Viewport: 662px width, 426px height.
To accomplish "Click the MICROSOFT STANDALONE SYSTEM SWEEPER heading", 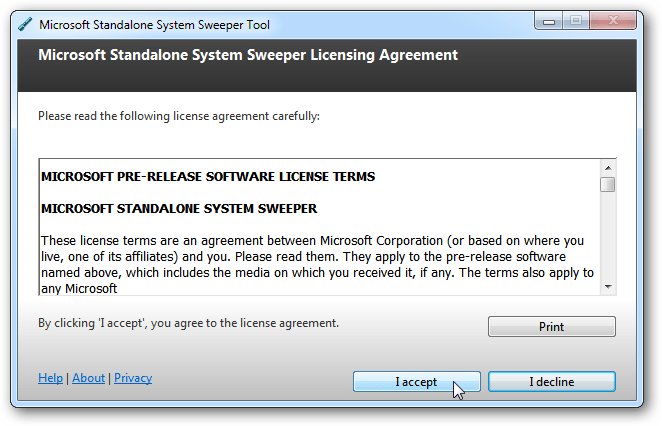I will tap(179, 209).
